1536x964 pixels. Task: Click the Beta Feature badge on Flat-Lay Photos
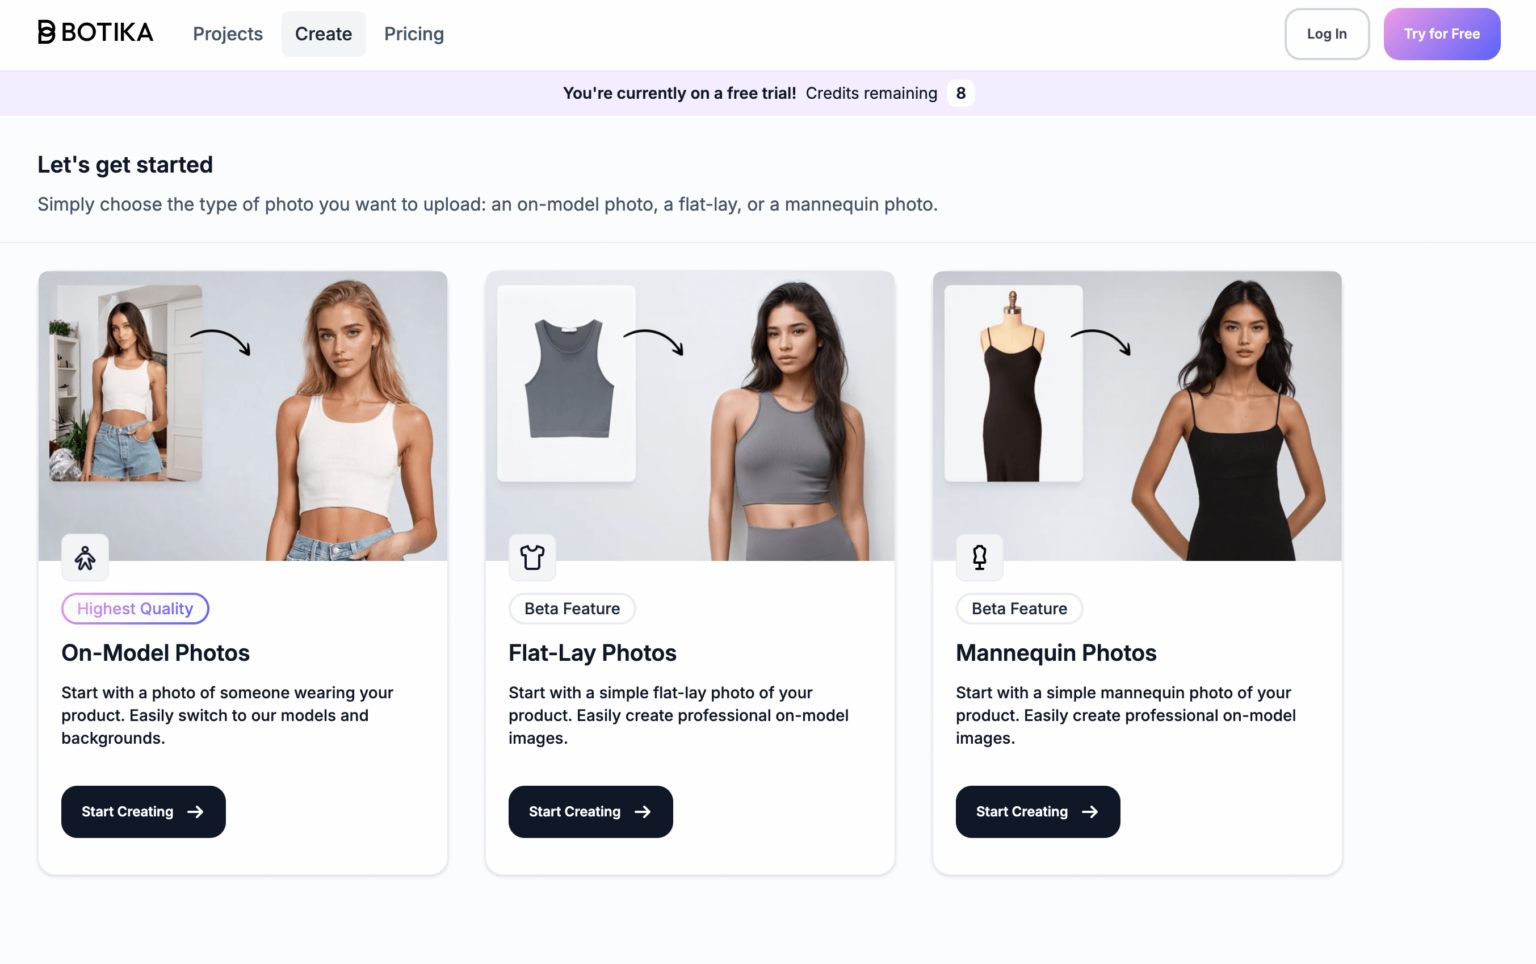coord(571,608)
